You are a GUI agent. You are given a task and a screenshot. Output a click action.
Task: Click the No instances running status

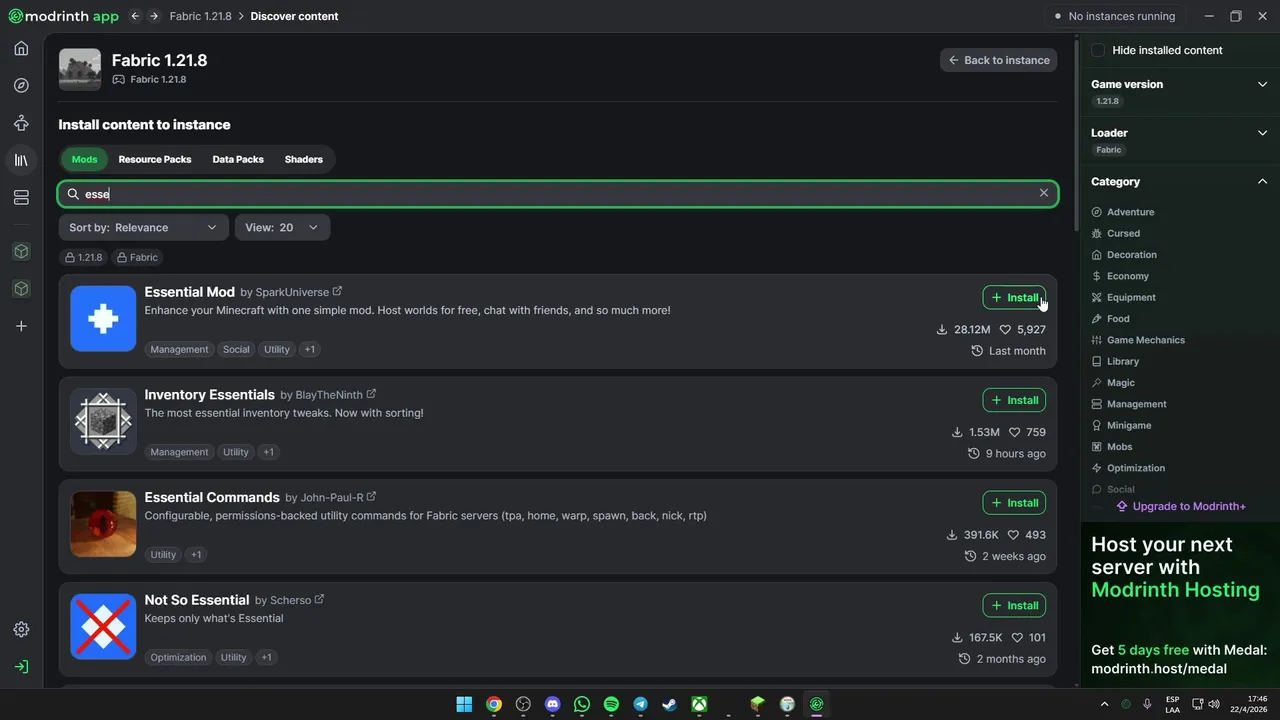[1114, 16]
